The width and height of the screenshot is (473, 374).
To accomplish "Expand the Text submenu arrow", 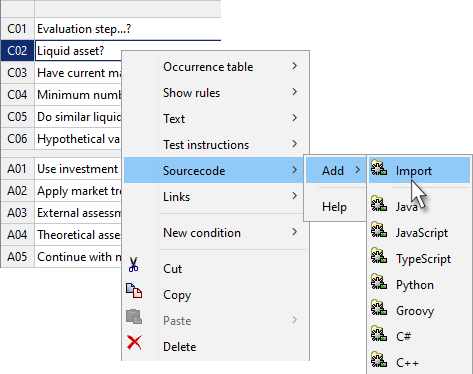I will (295, 118).
